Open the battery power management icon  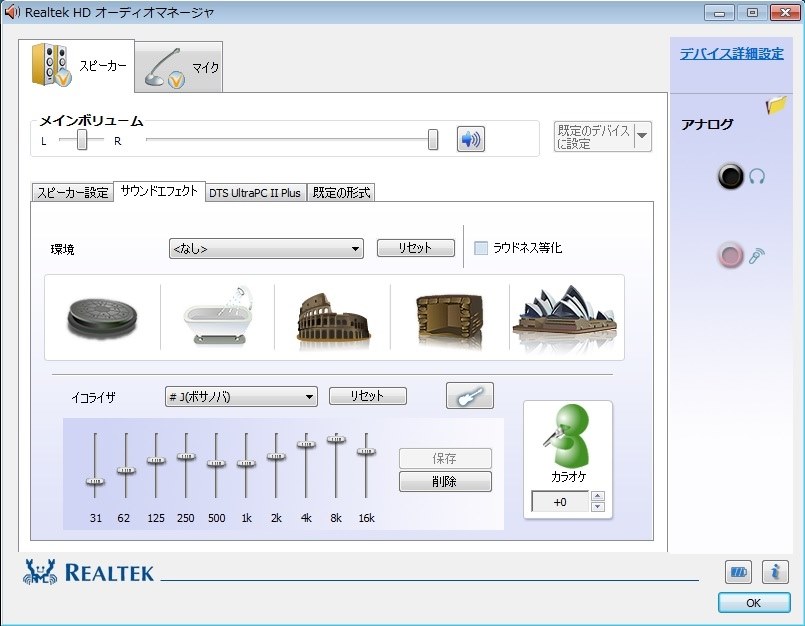pos(738,572)
